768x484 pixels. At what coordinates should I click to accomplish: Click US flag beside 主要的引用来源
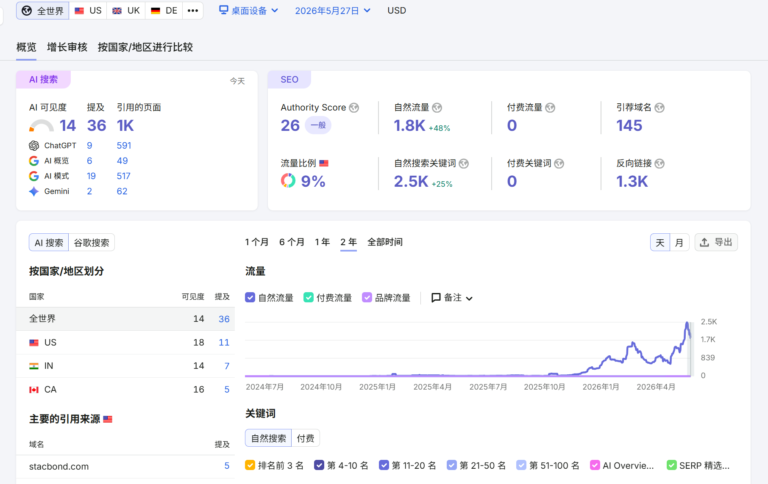tap(108, 419)
